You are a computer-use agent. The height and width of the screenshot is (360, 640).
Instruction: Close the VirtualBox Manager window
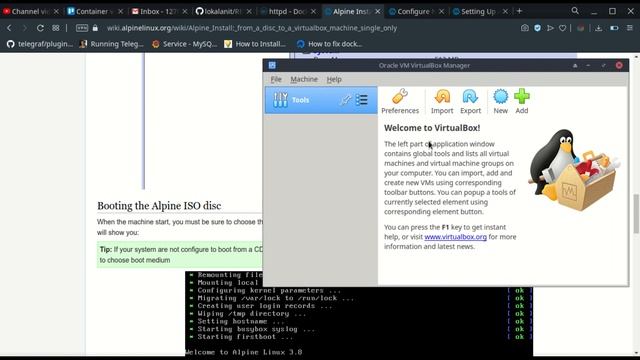[x=619, y=65]
